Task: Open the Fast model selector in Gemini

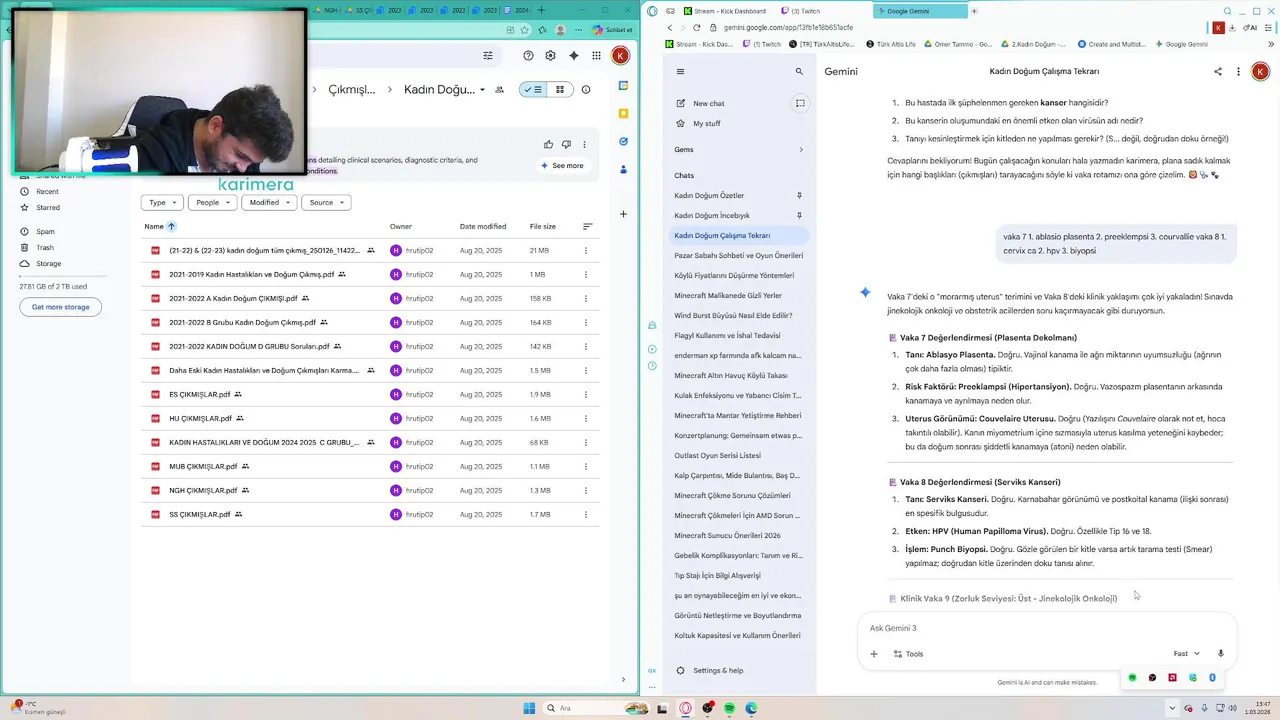Action: point(1186,654)
